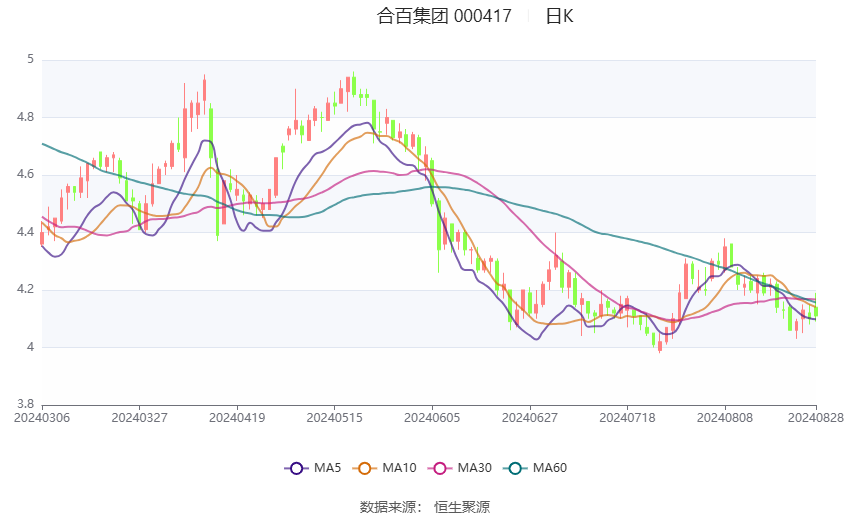Toggle the MA30 legend series

point(460,468)
